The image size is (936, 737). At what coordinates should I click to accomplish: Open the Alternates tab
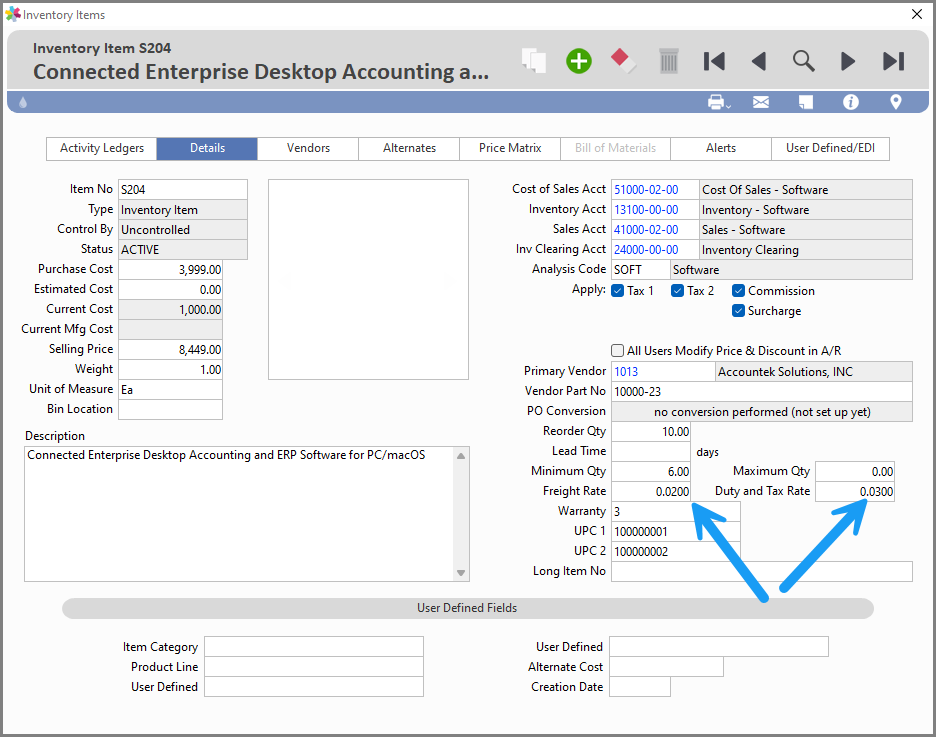pos(409,149)
